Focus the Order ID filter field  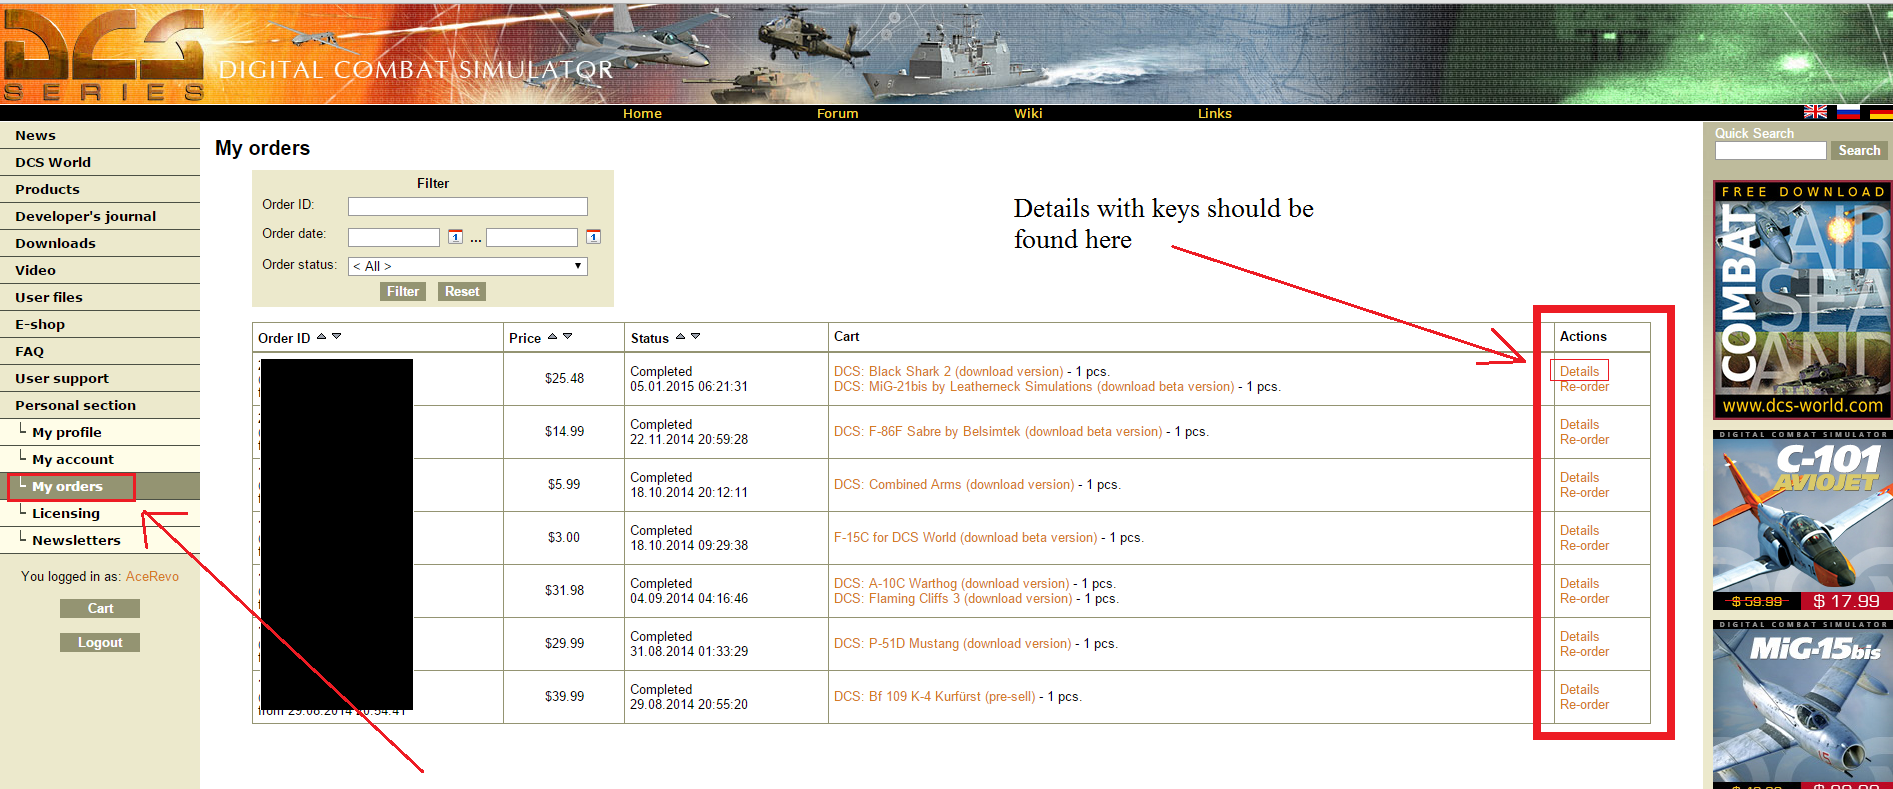coord(467,206)
